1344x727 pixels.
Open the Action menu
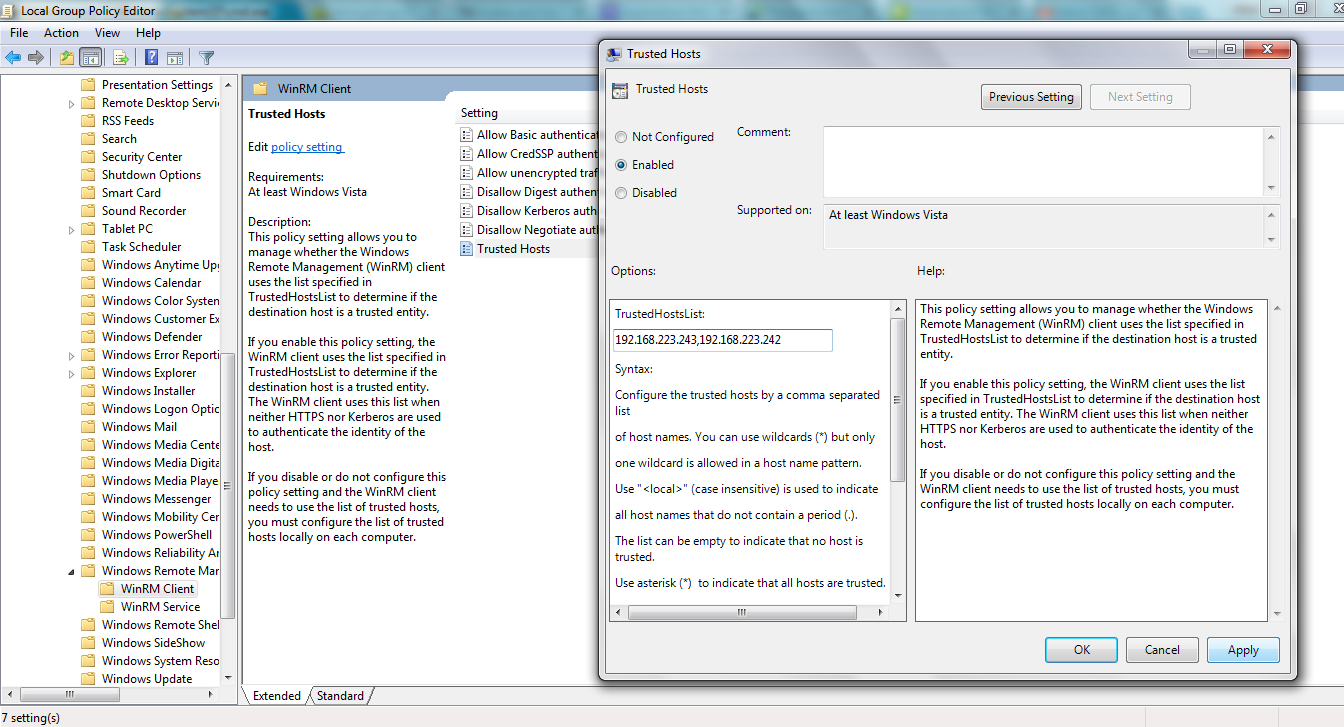pyautogui.click(x=61, y=33)
